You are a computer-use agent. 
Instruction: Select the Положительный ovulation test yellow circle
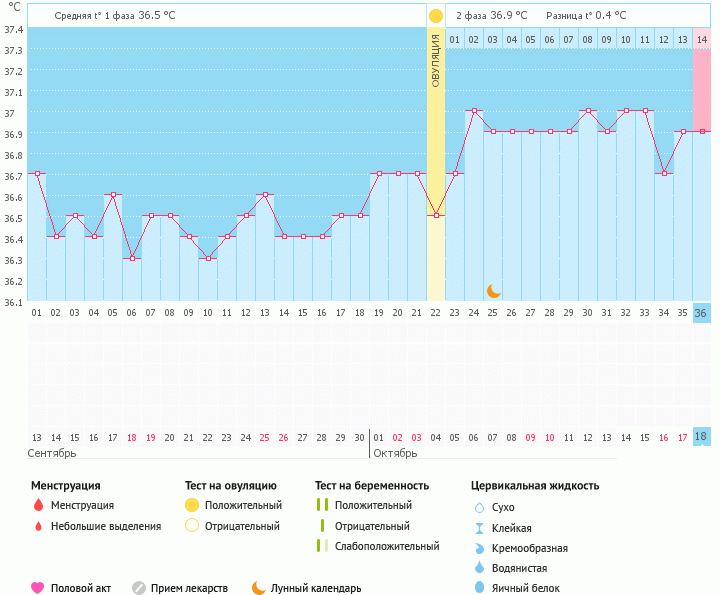point(192,505)
